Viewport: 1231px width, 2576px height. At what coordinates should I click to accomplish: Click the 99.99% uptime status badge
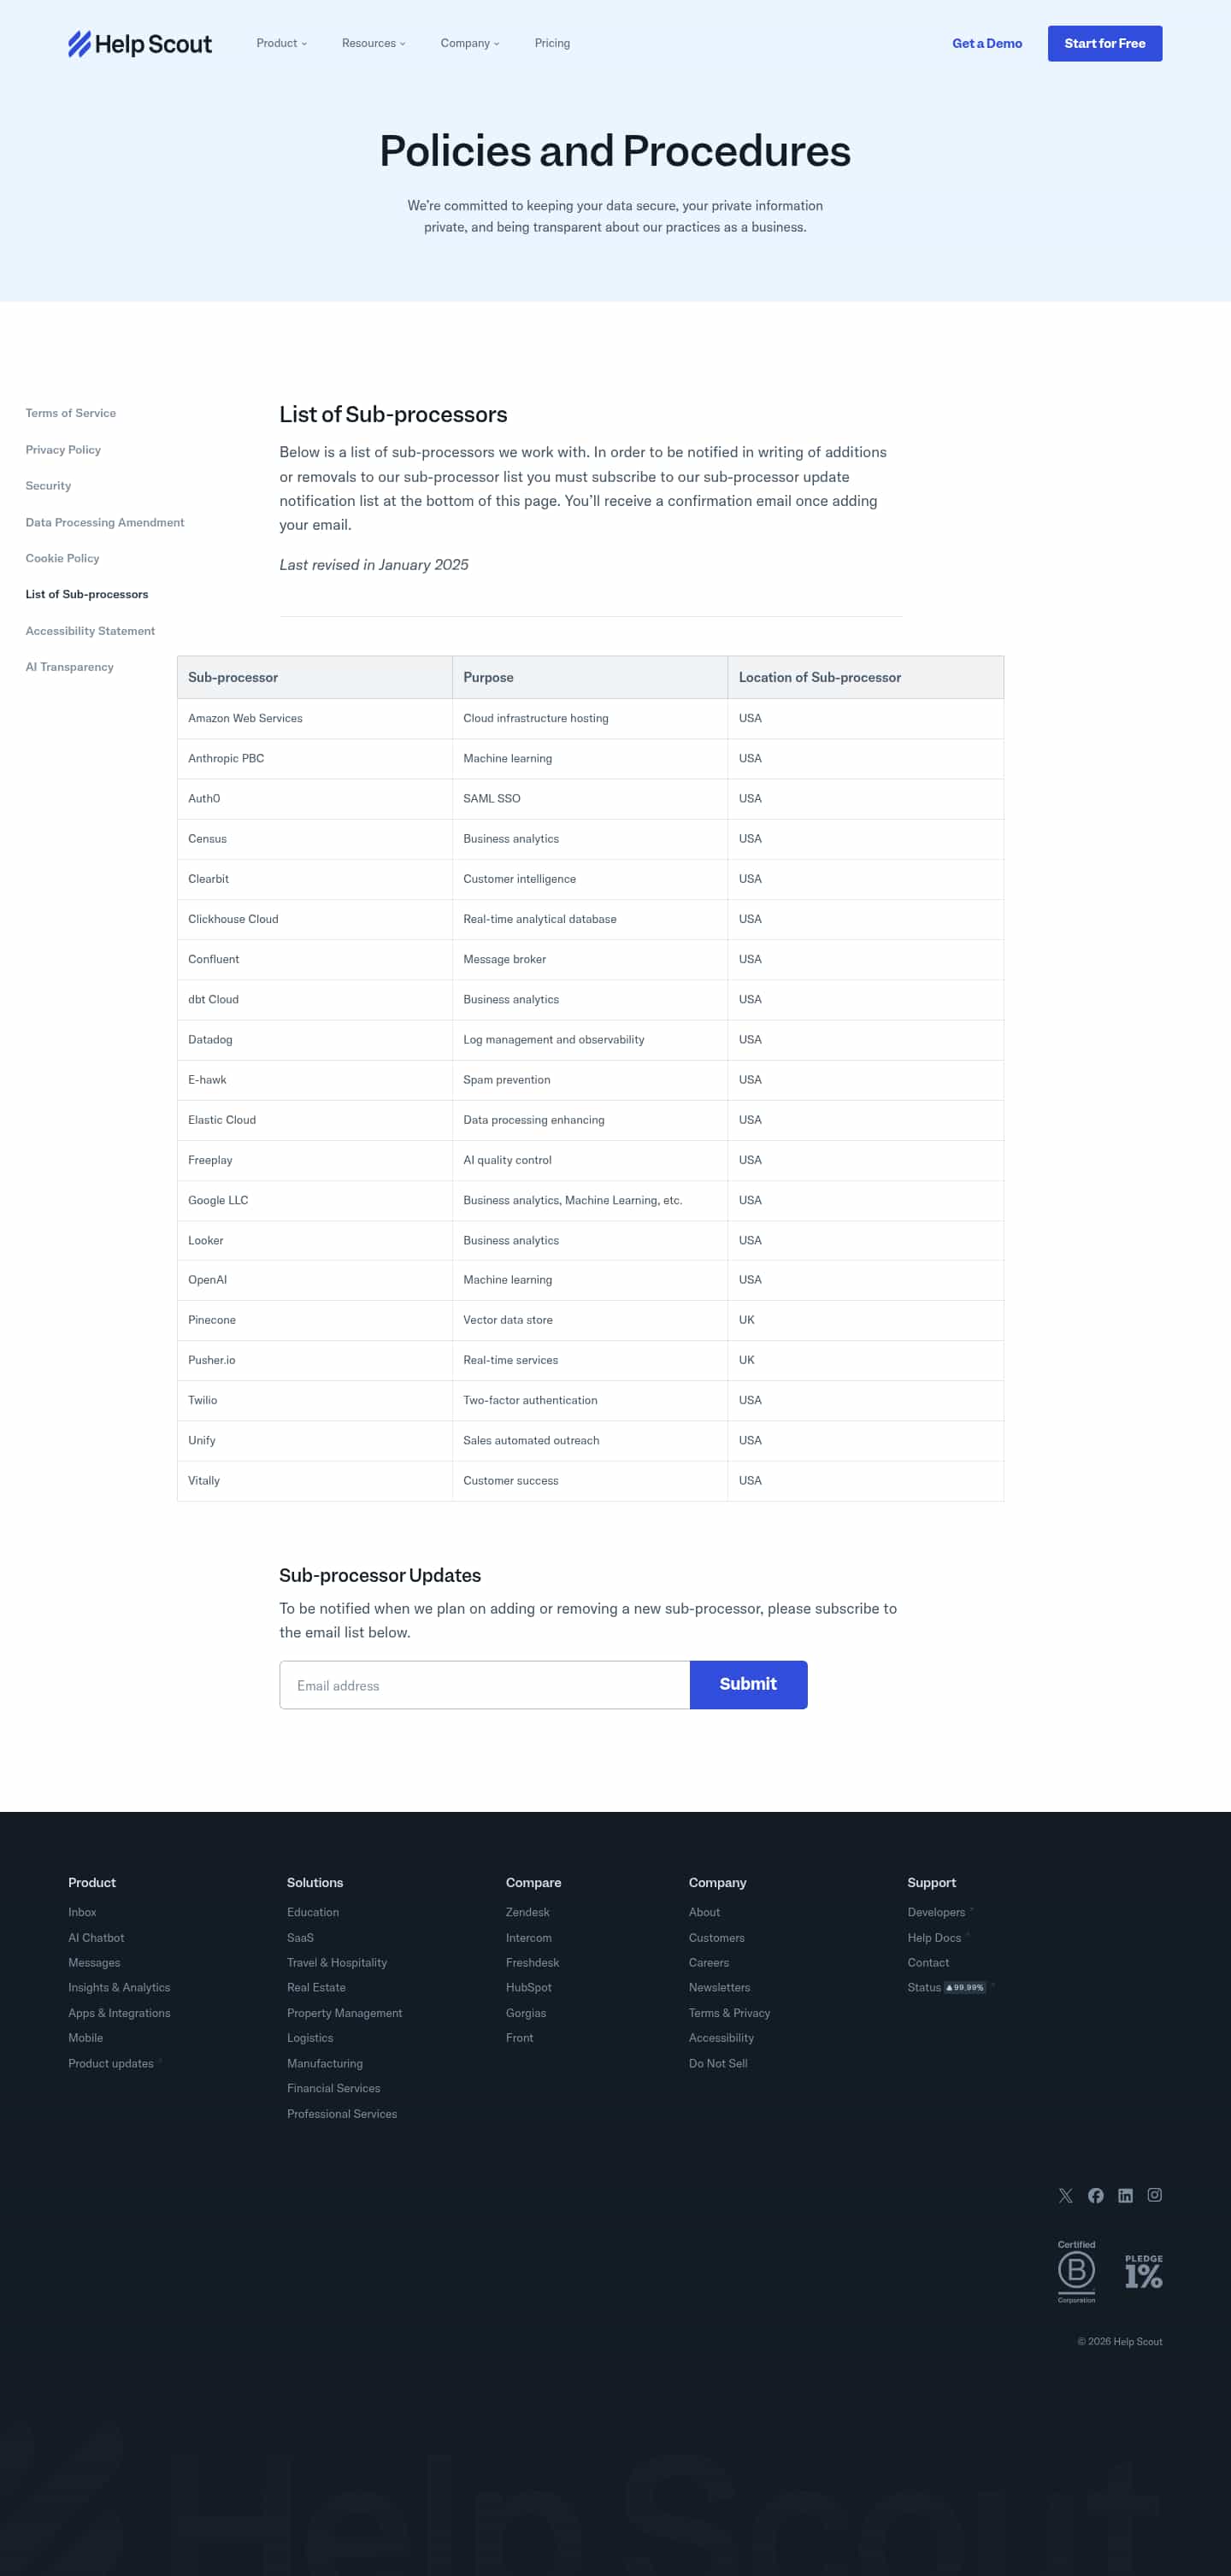click(x=965, y=1987)
